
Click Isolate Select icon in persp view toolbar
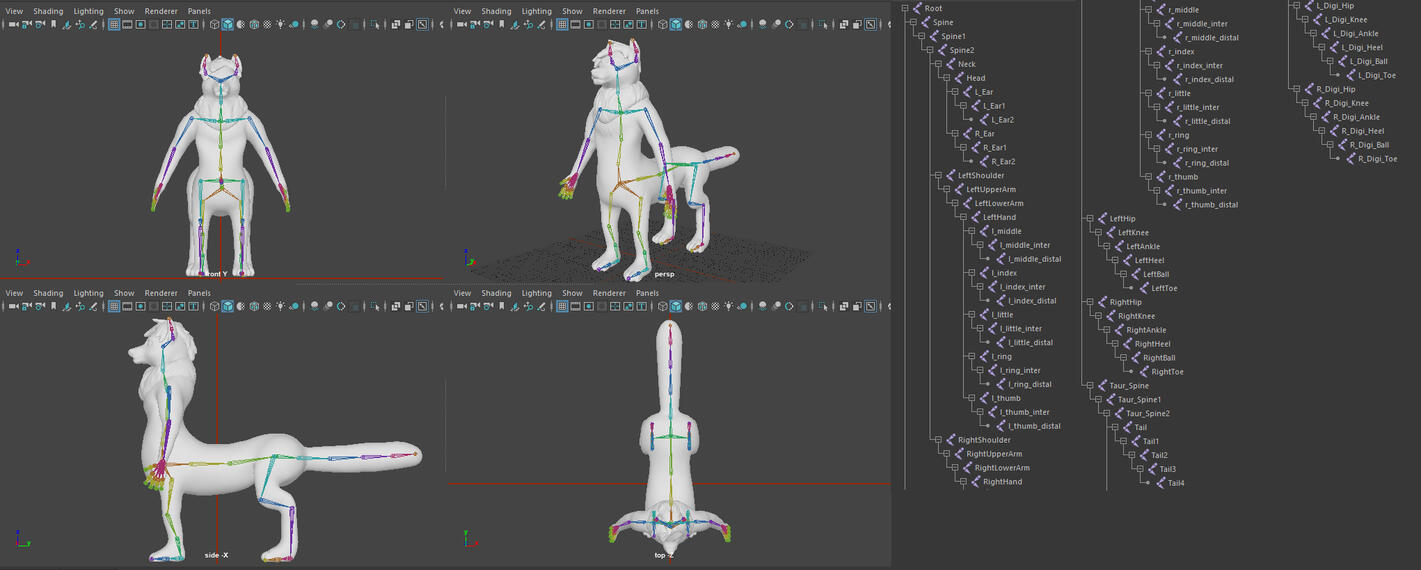[x=823, y=24]
